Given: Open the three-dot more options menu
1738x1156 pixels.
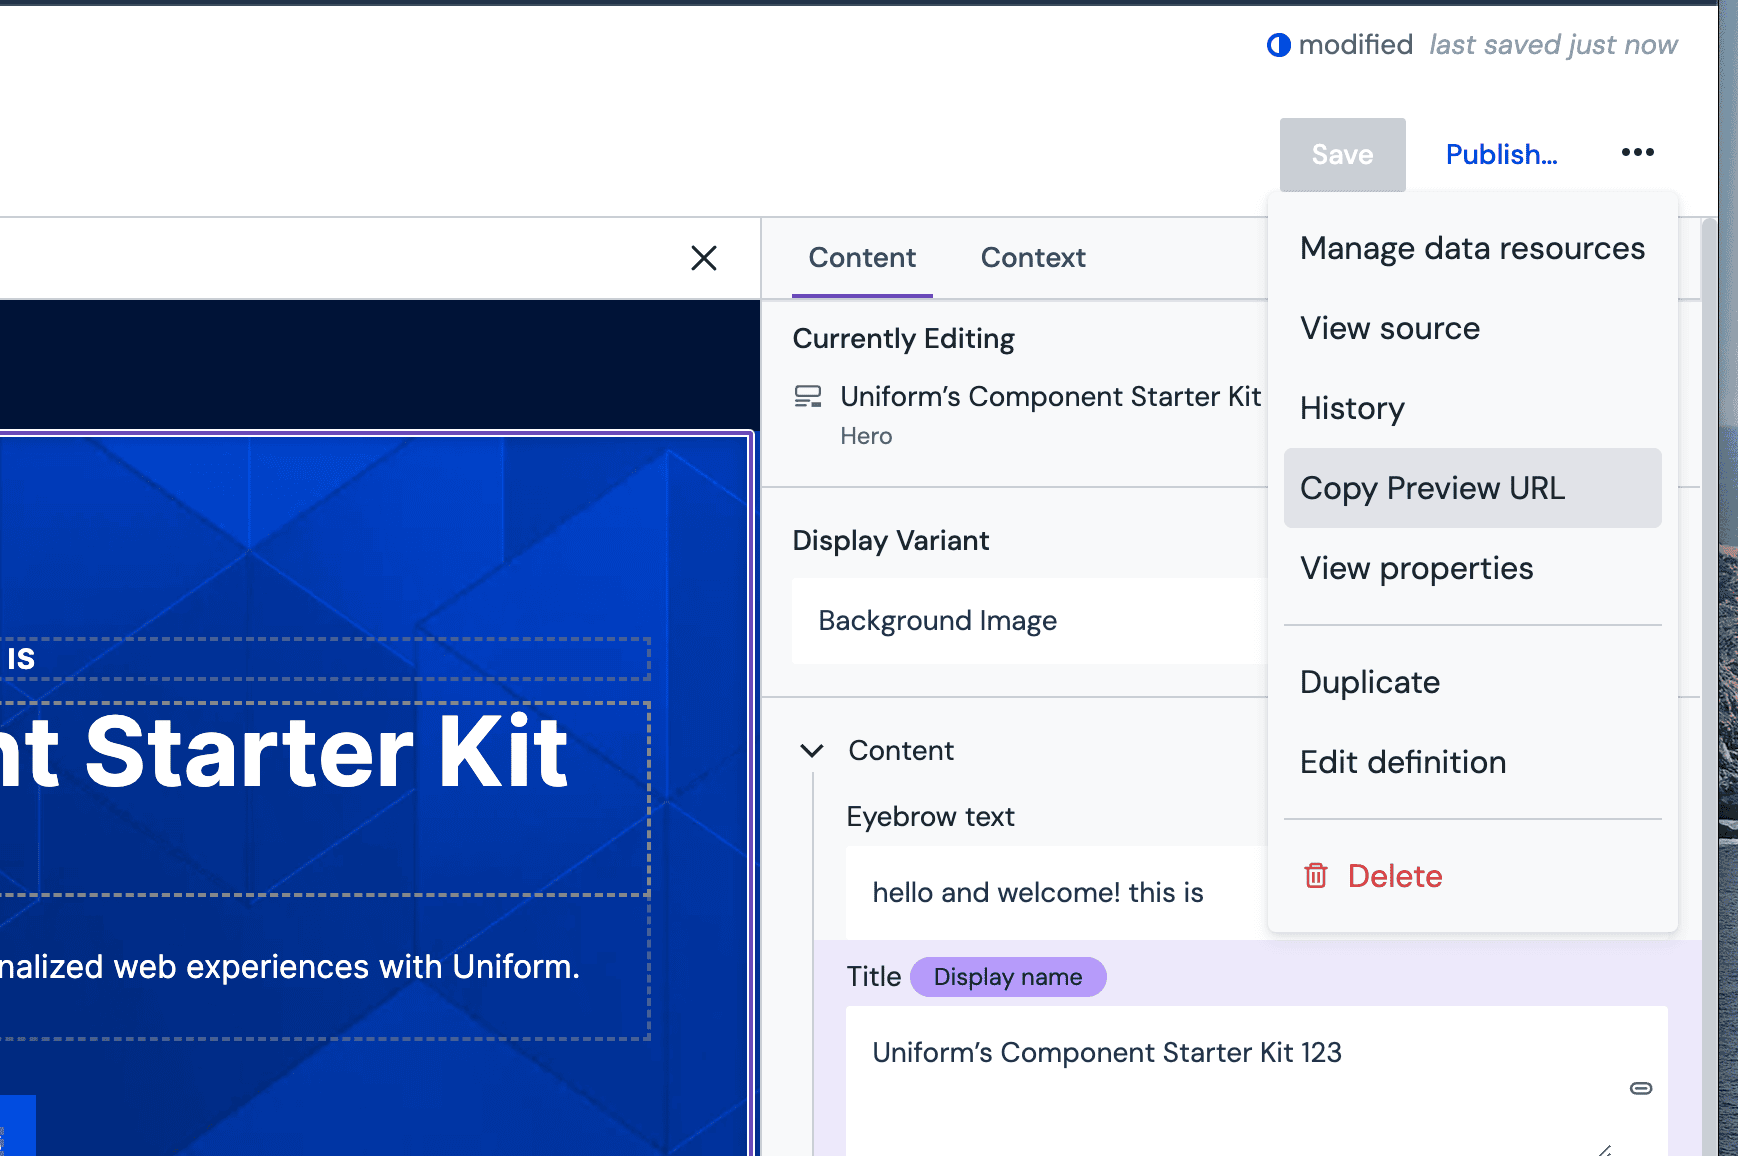Looking at the screenshot, I should [x=1637, y=153].
